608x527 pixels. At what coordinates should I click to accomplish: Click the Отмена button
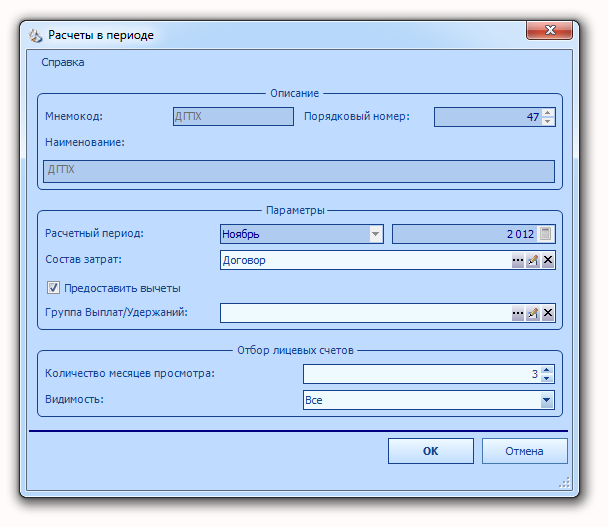pyautogui.click(x=524, y=451)
